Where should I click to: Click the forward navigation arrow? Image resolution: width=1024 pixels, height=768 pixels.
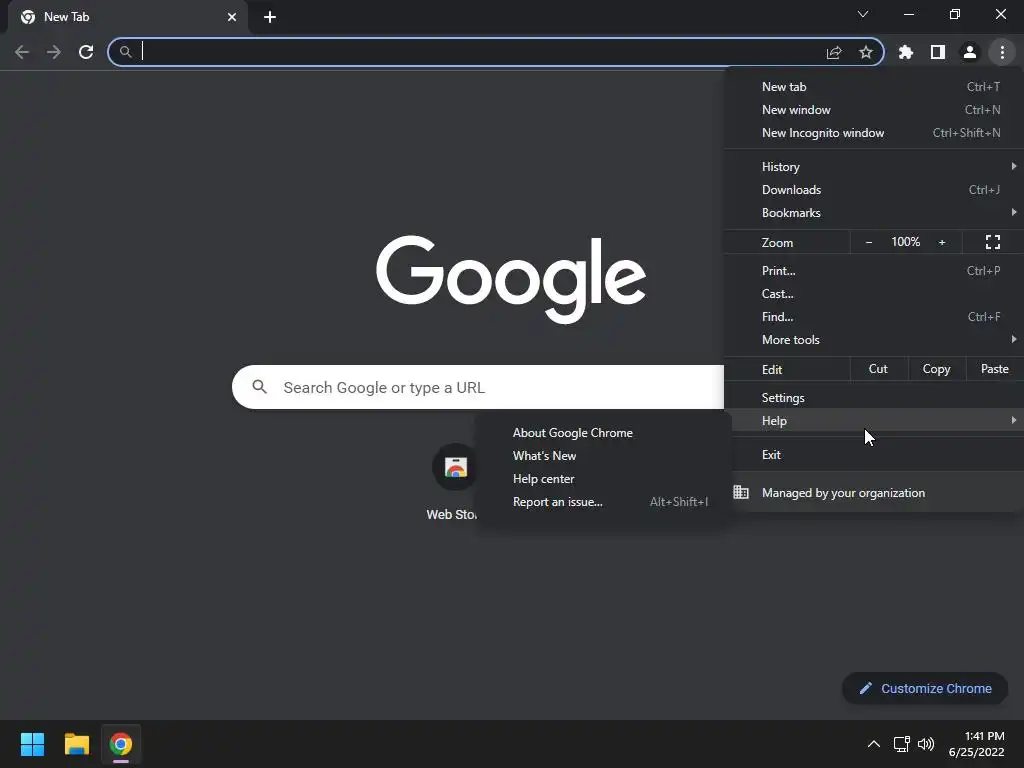pos(54,52)
